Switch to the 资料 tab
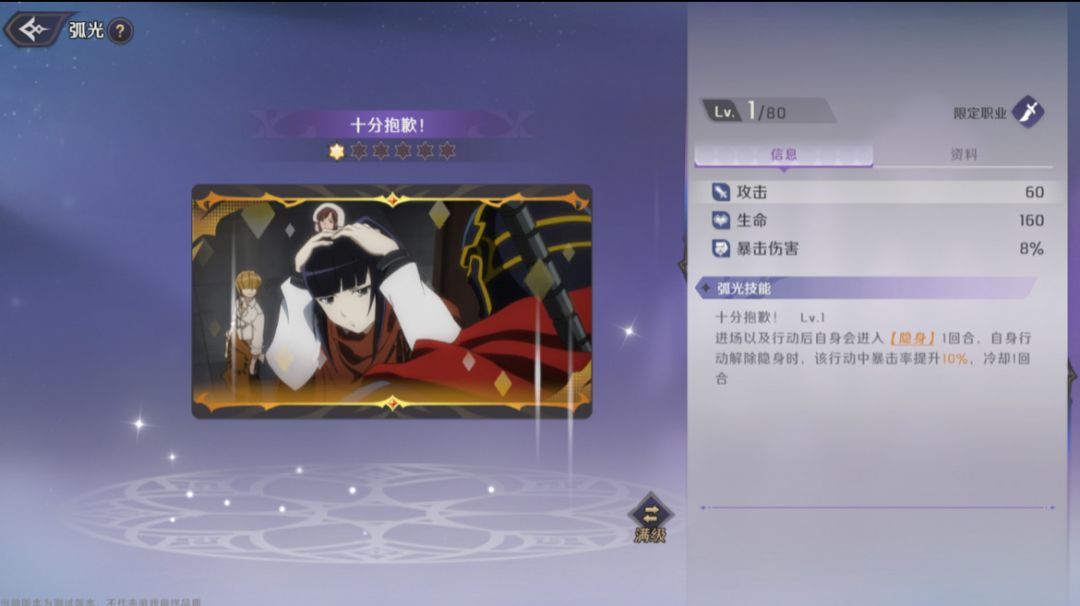The image size is (1080, 606). click(963, 154)
